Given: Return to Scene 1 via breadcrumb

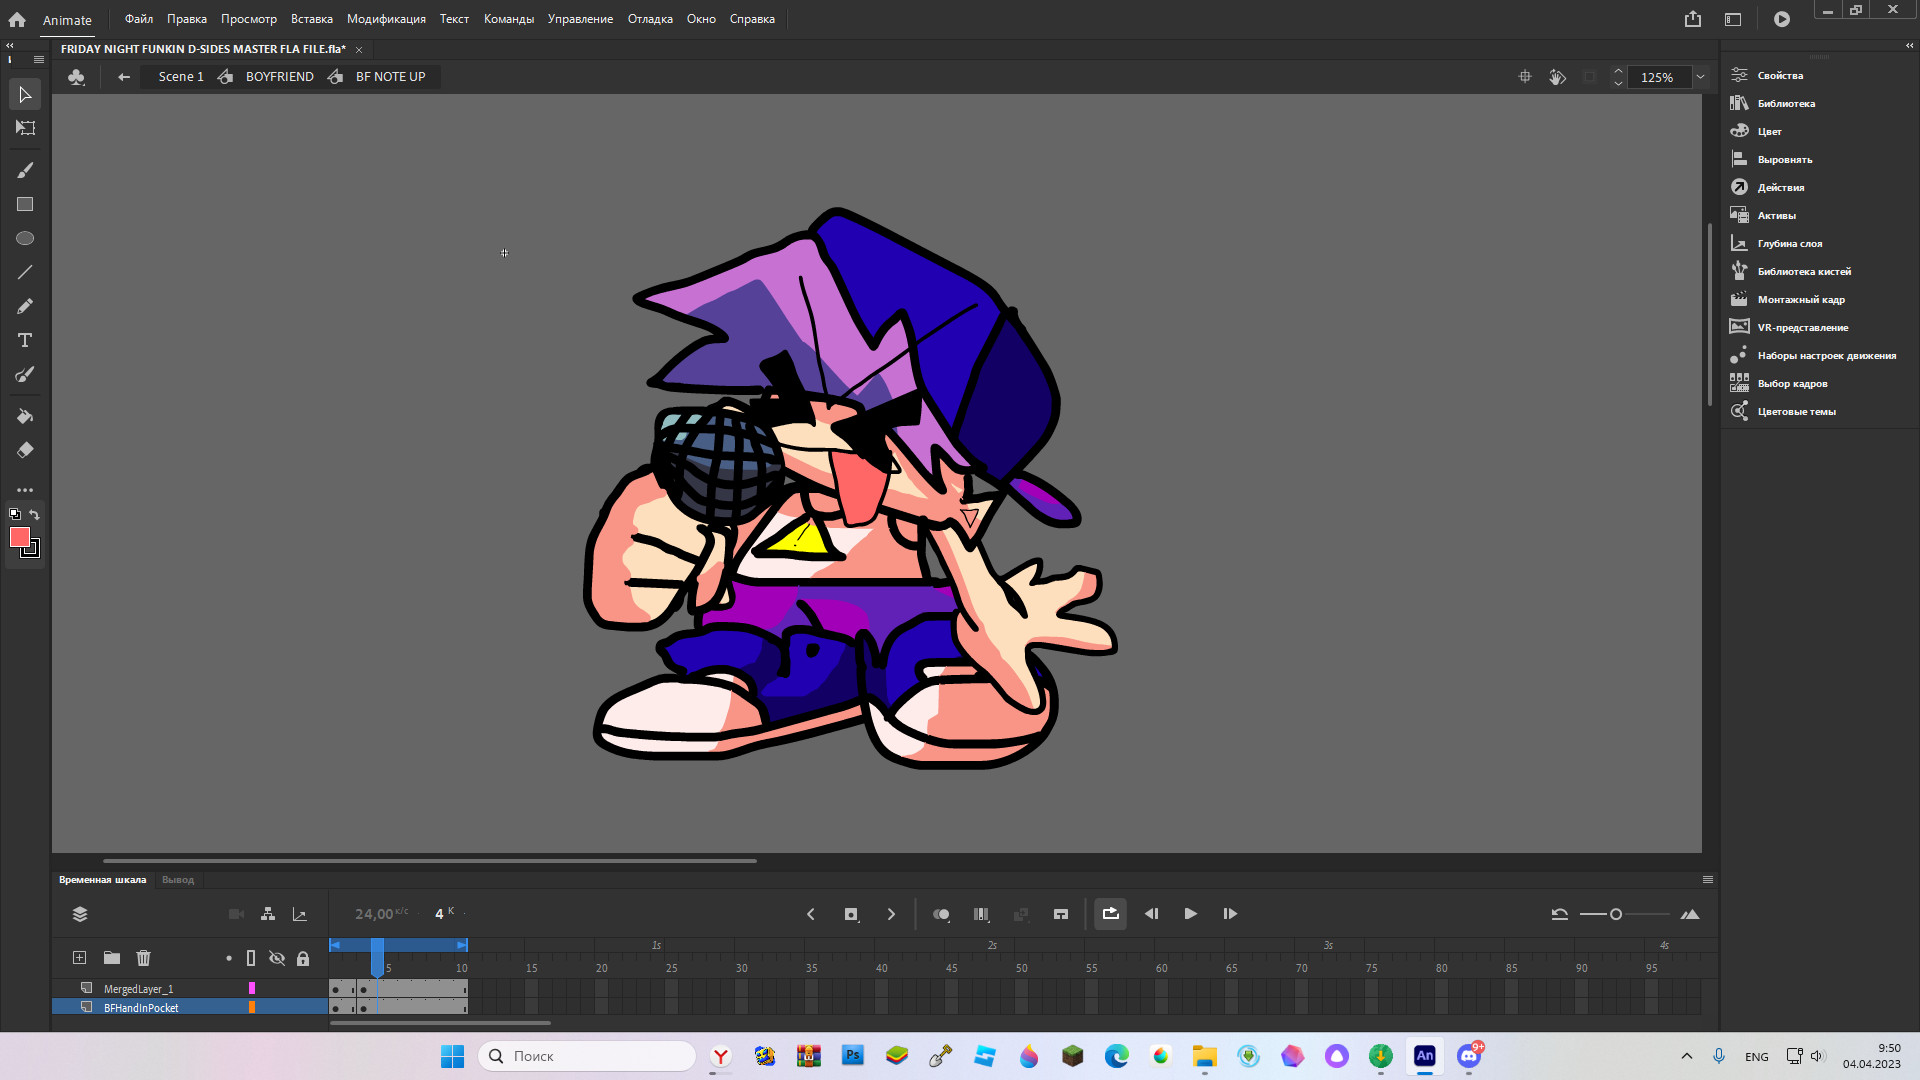Looking at the screenshot, I should (x=179, y=76).
